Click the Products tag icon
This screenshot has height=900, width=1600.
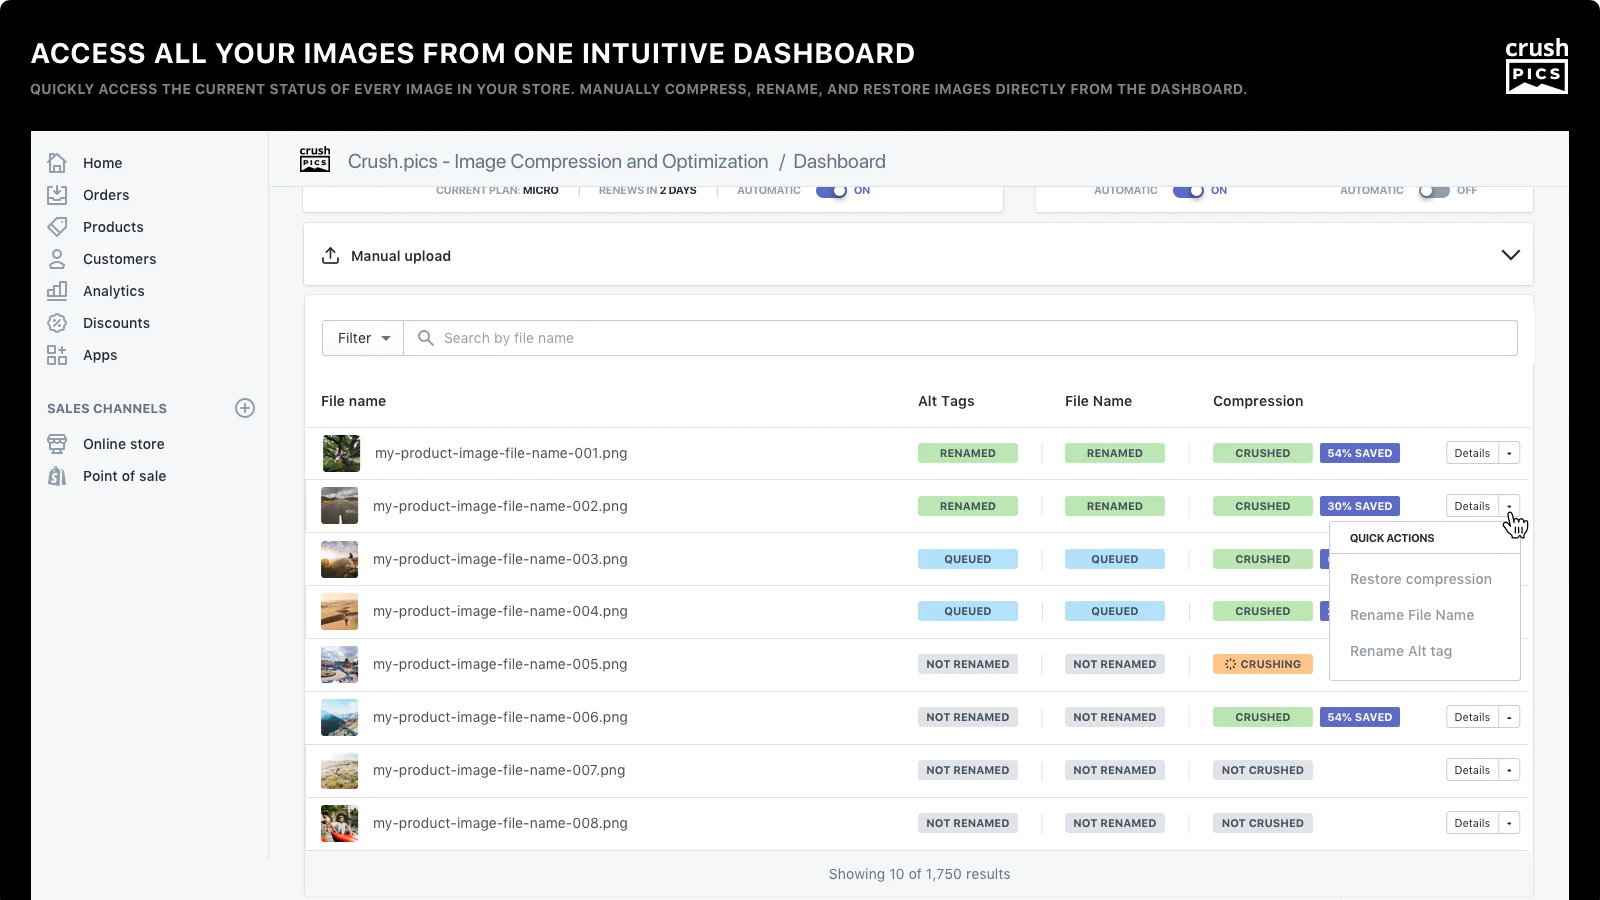(x=57, y=227)
